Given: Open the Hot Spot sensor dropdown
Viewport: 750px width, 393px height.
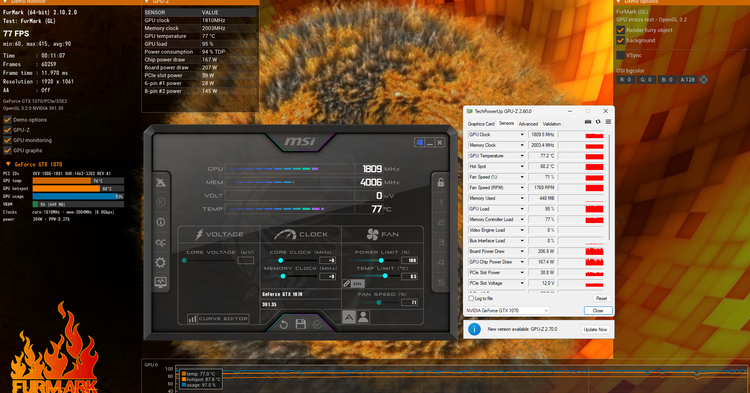Looking at the screenshot, I should pyautogui.click(x=522, y=166).
